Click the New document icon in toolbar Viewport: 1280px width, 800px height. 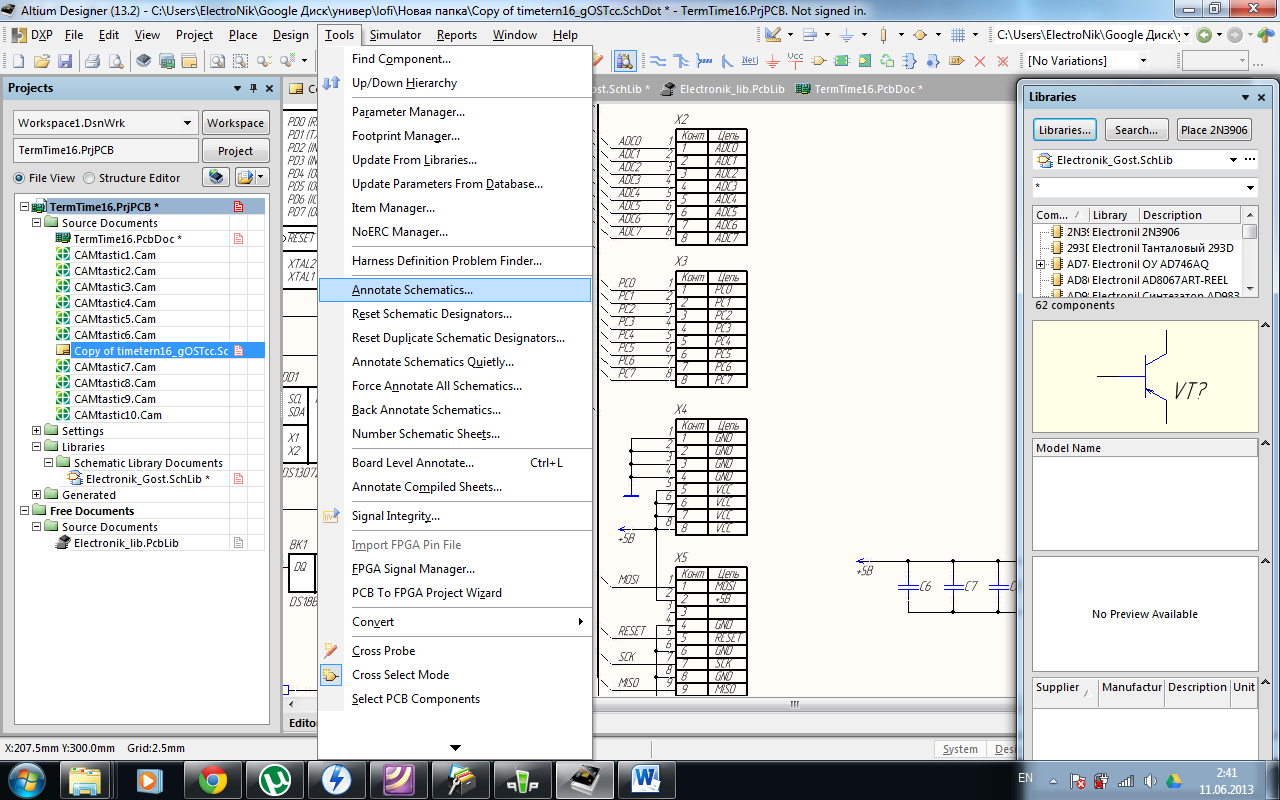point(18,61)
